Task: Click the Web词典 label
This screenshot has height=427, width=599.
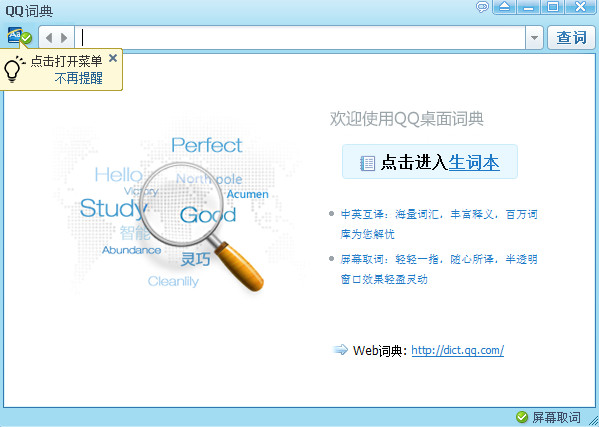Action: (380, 350)
